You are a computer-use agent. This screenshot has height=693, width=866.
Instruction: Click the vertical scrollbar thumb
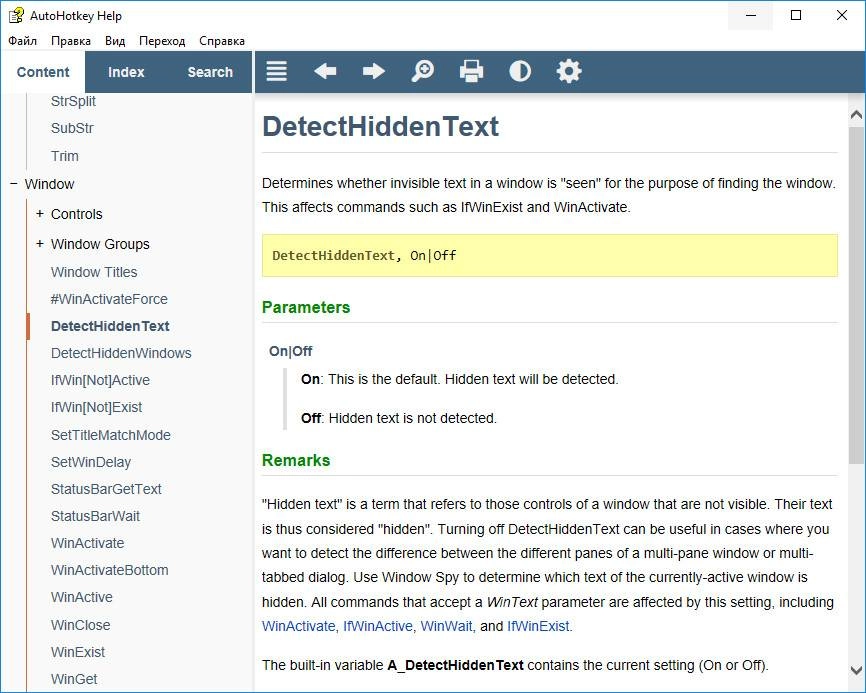[x=856, y=294]
